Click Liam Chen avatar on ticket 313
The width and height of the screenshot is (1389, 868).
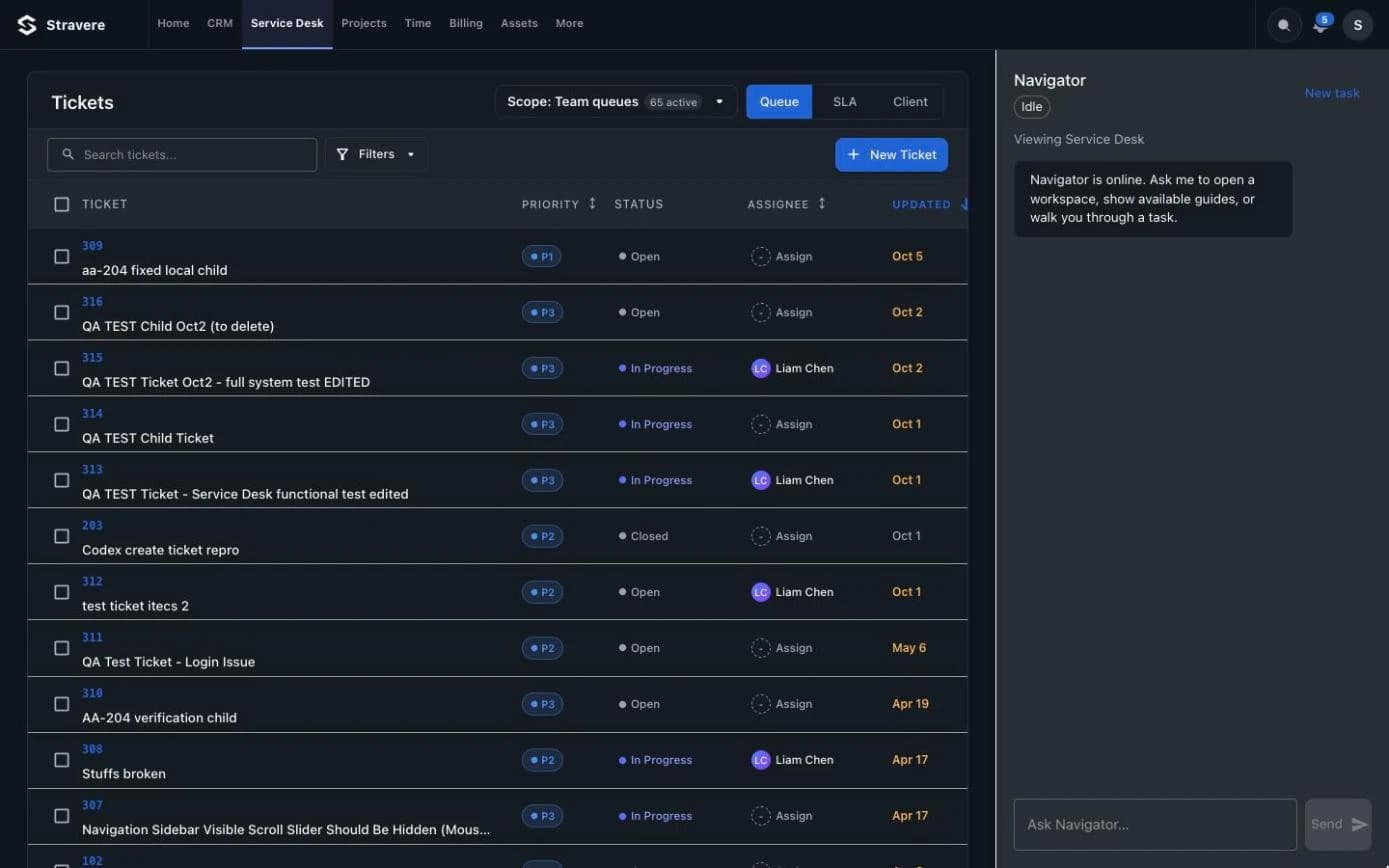[761, 480]
